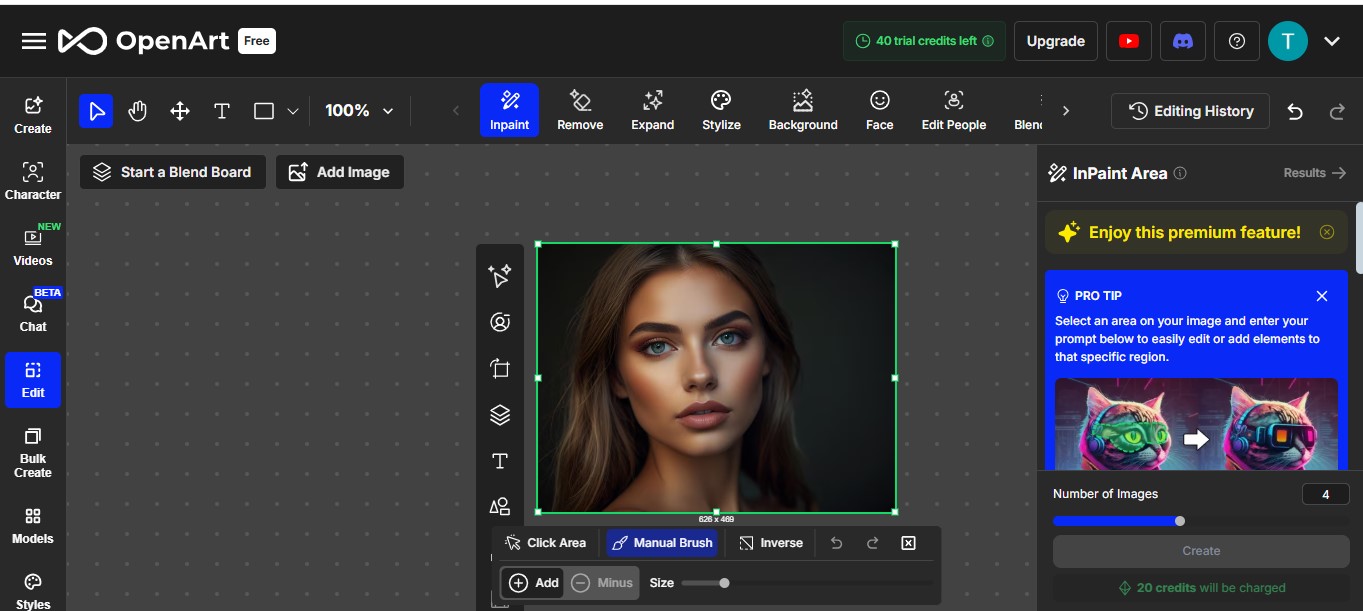Viewport: 1363px width, 611px height.
Task: Open the Face editing tool
Action: [879, 110]
